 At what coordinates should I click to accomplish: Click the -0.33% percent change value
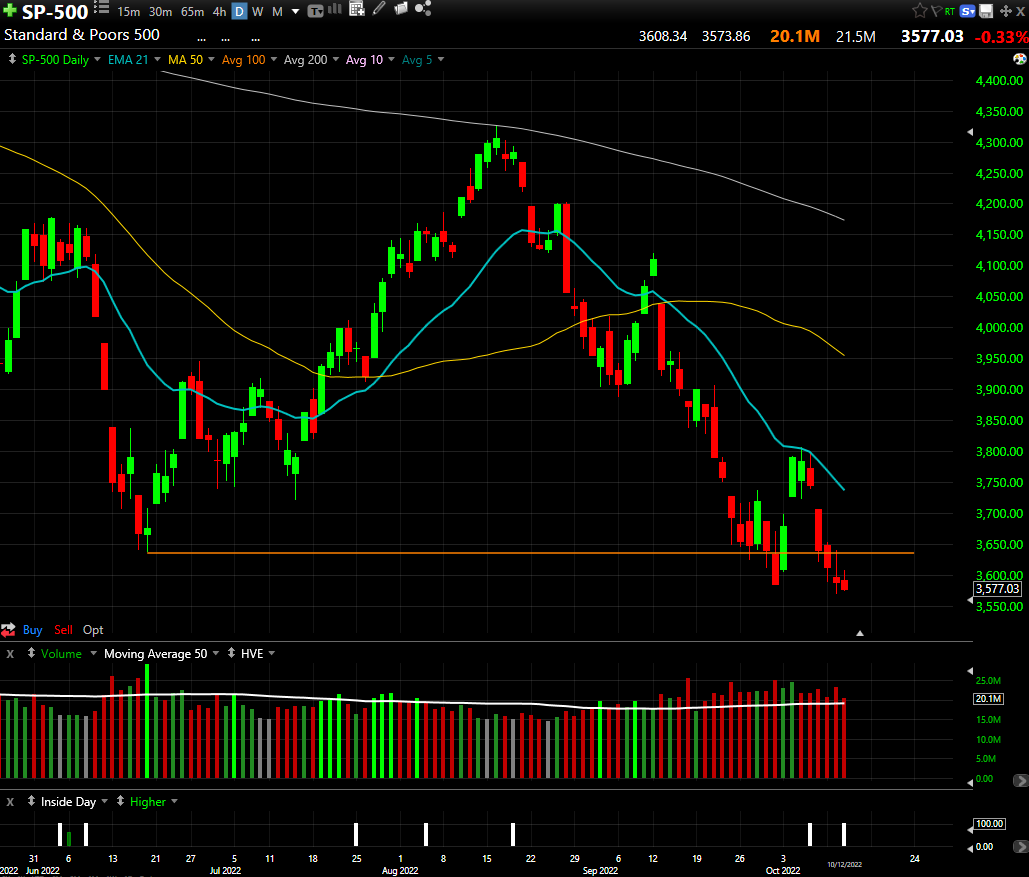tap(1001, 37)
